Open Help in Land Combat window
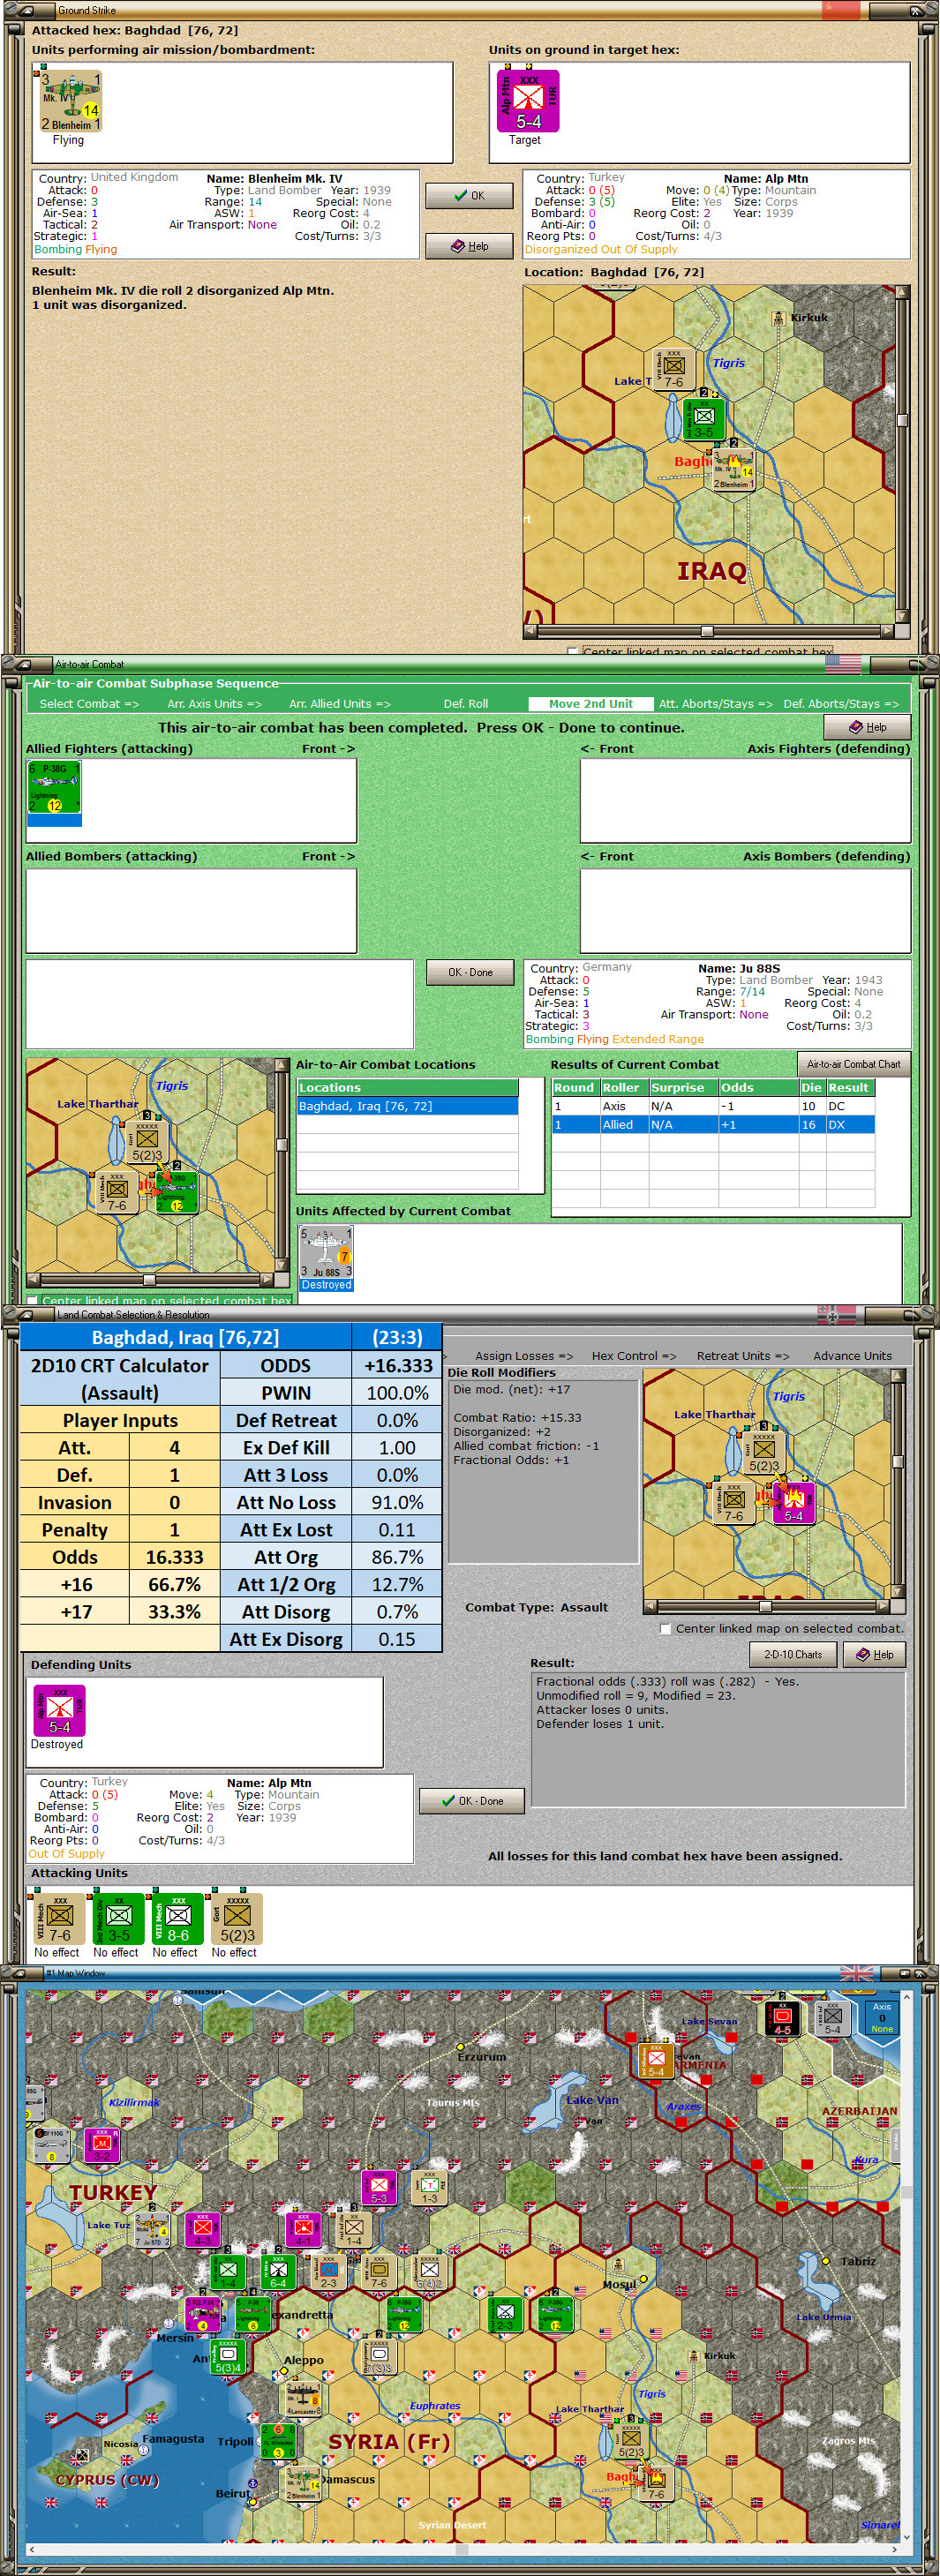Viewport: 940px width, 2576px height. click(x=875, y=1654)
